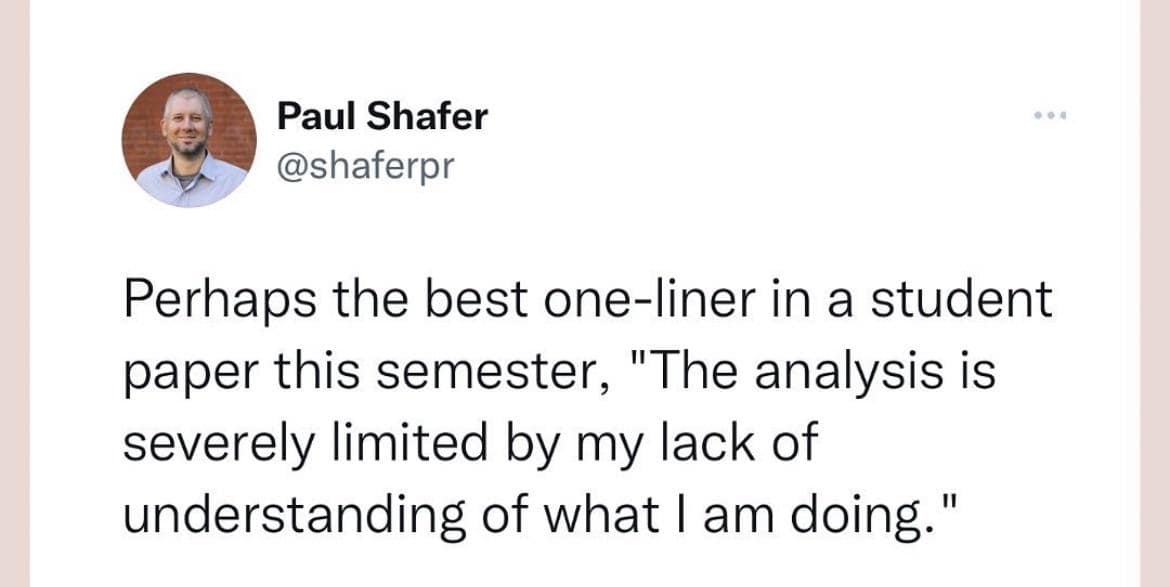The image size is (1170, 587).
Task: Click the last line ending "I am doing."
Action: pyautogui.click(x=540, y=516)
